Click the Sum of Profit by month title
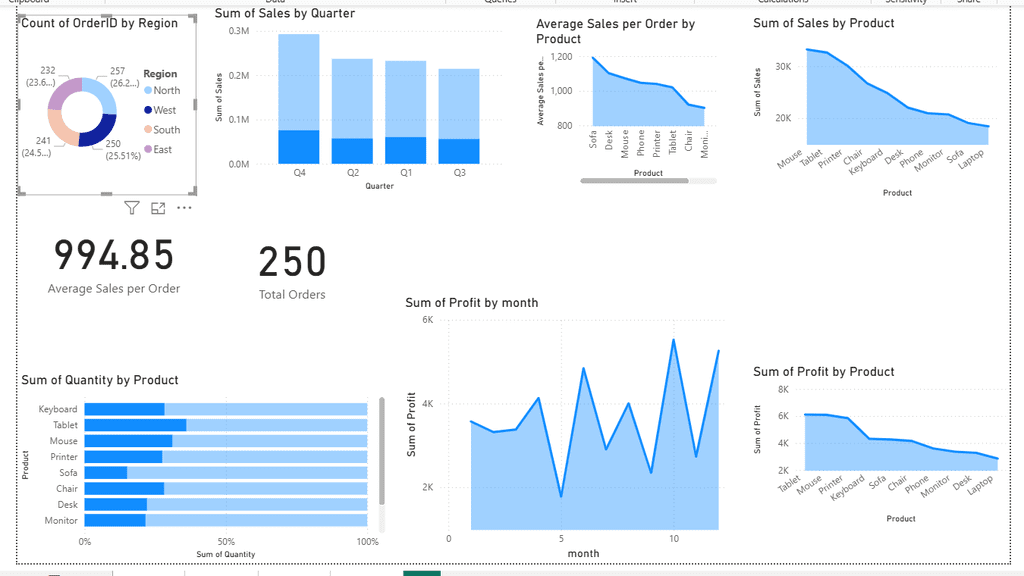Viewport: 1024px width, 576px height. pyautogui.click(x=471, y=303)
